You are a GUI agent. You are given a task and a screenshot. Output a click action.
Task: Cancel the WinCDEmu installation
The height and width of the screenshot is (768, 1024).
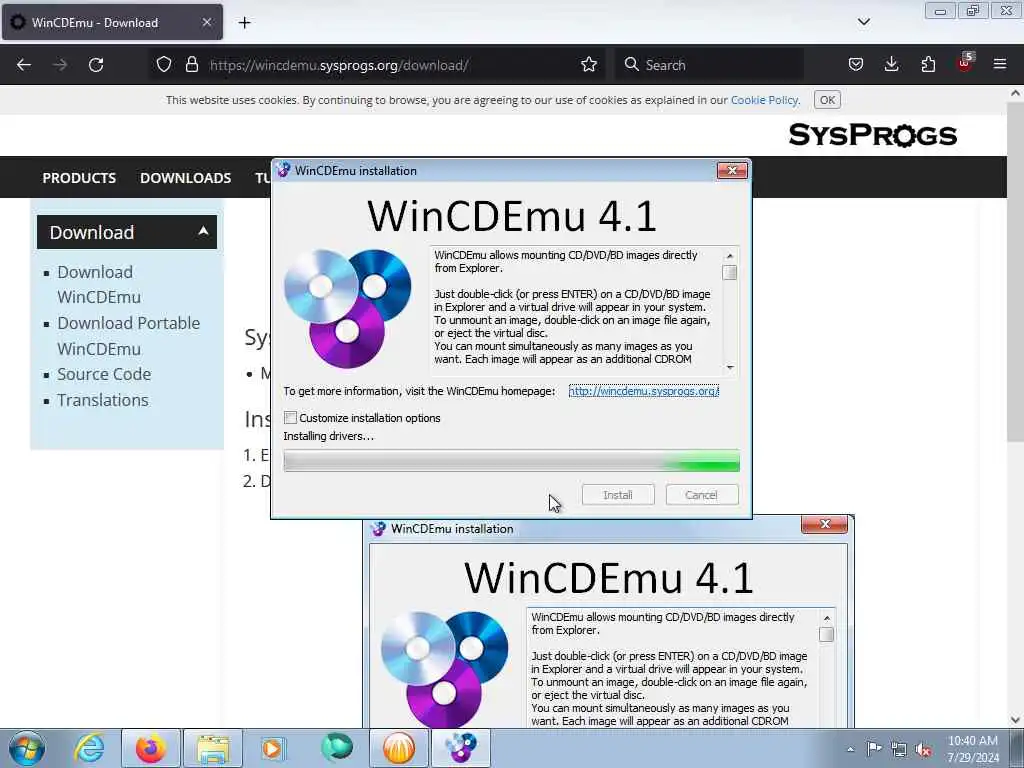(x=701, y=495)
